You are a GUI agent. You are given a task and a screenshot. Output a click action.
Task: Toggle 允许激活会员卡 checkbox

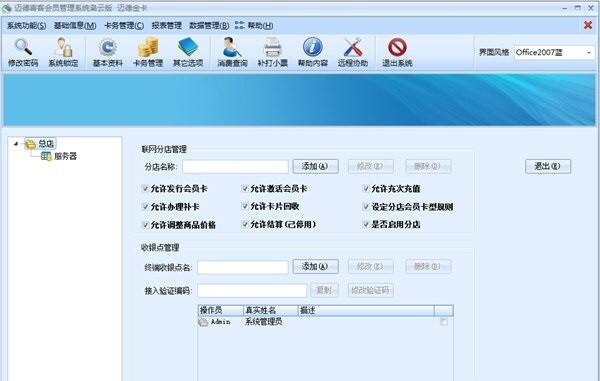245,189
